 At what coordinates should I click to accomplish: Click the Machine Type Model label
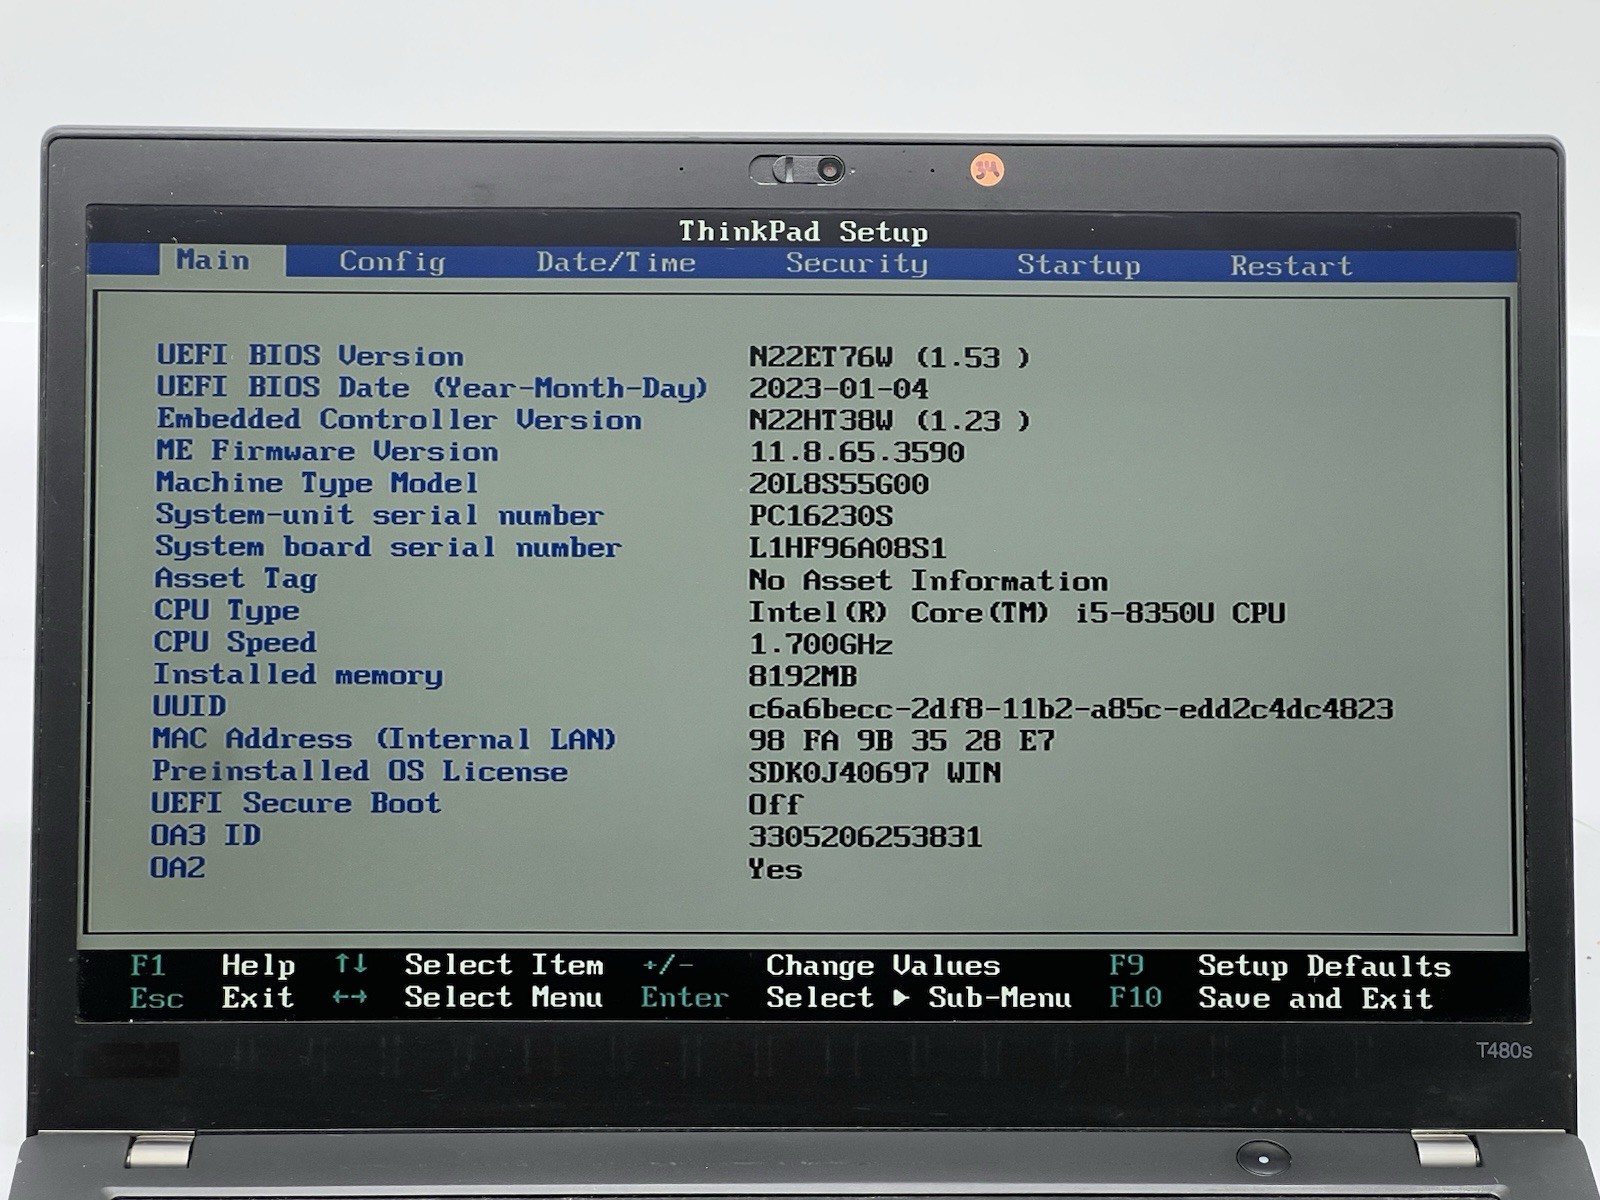pyautogui.click(x=317, y=483)
